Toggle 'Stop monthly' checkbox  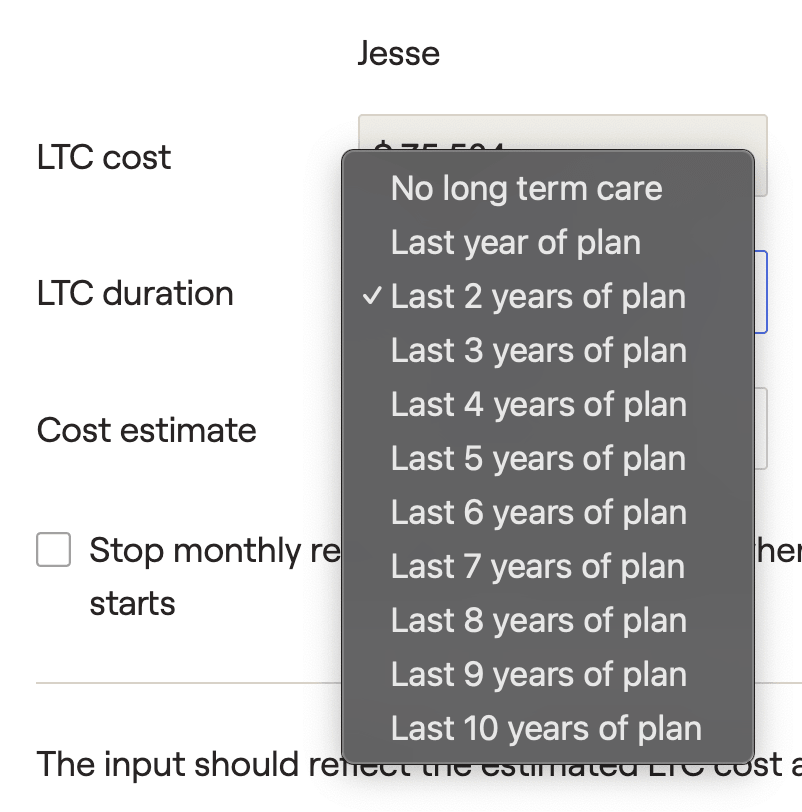tap(54, 550)
